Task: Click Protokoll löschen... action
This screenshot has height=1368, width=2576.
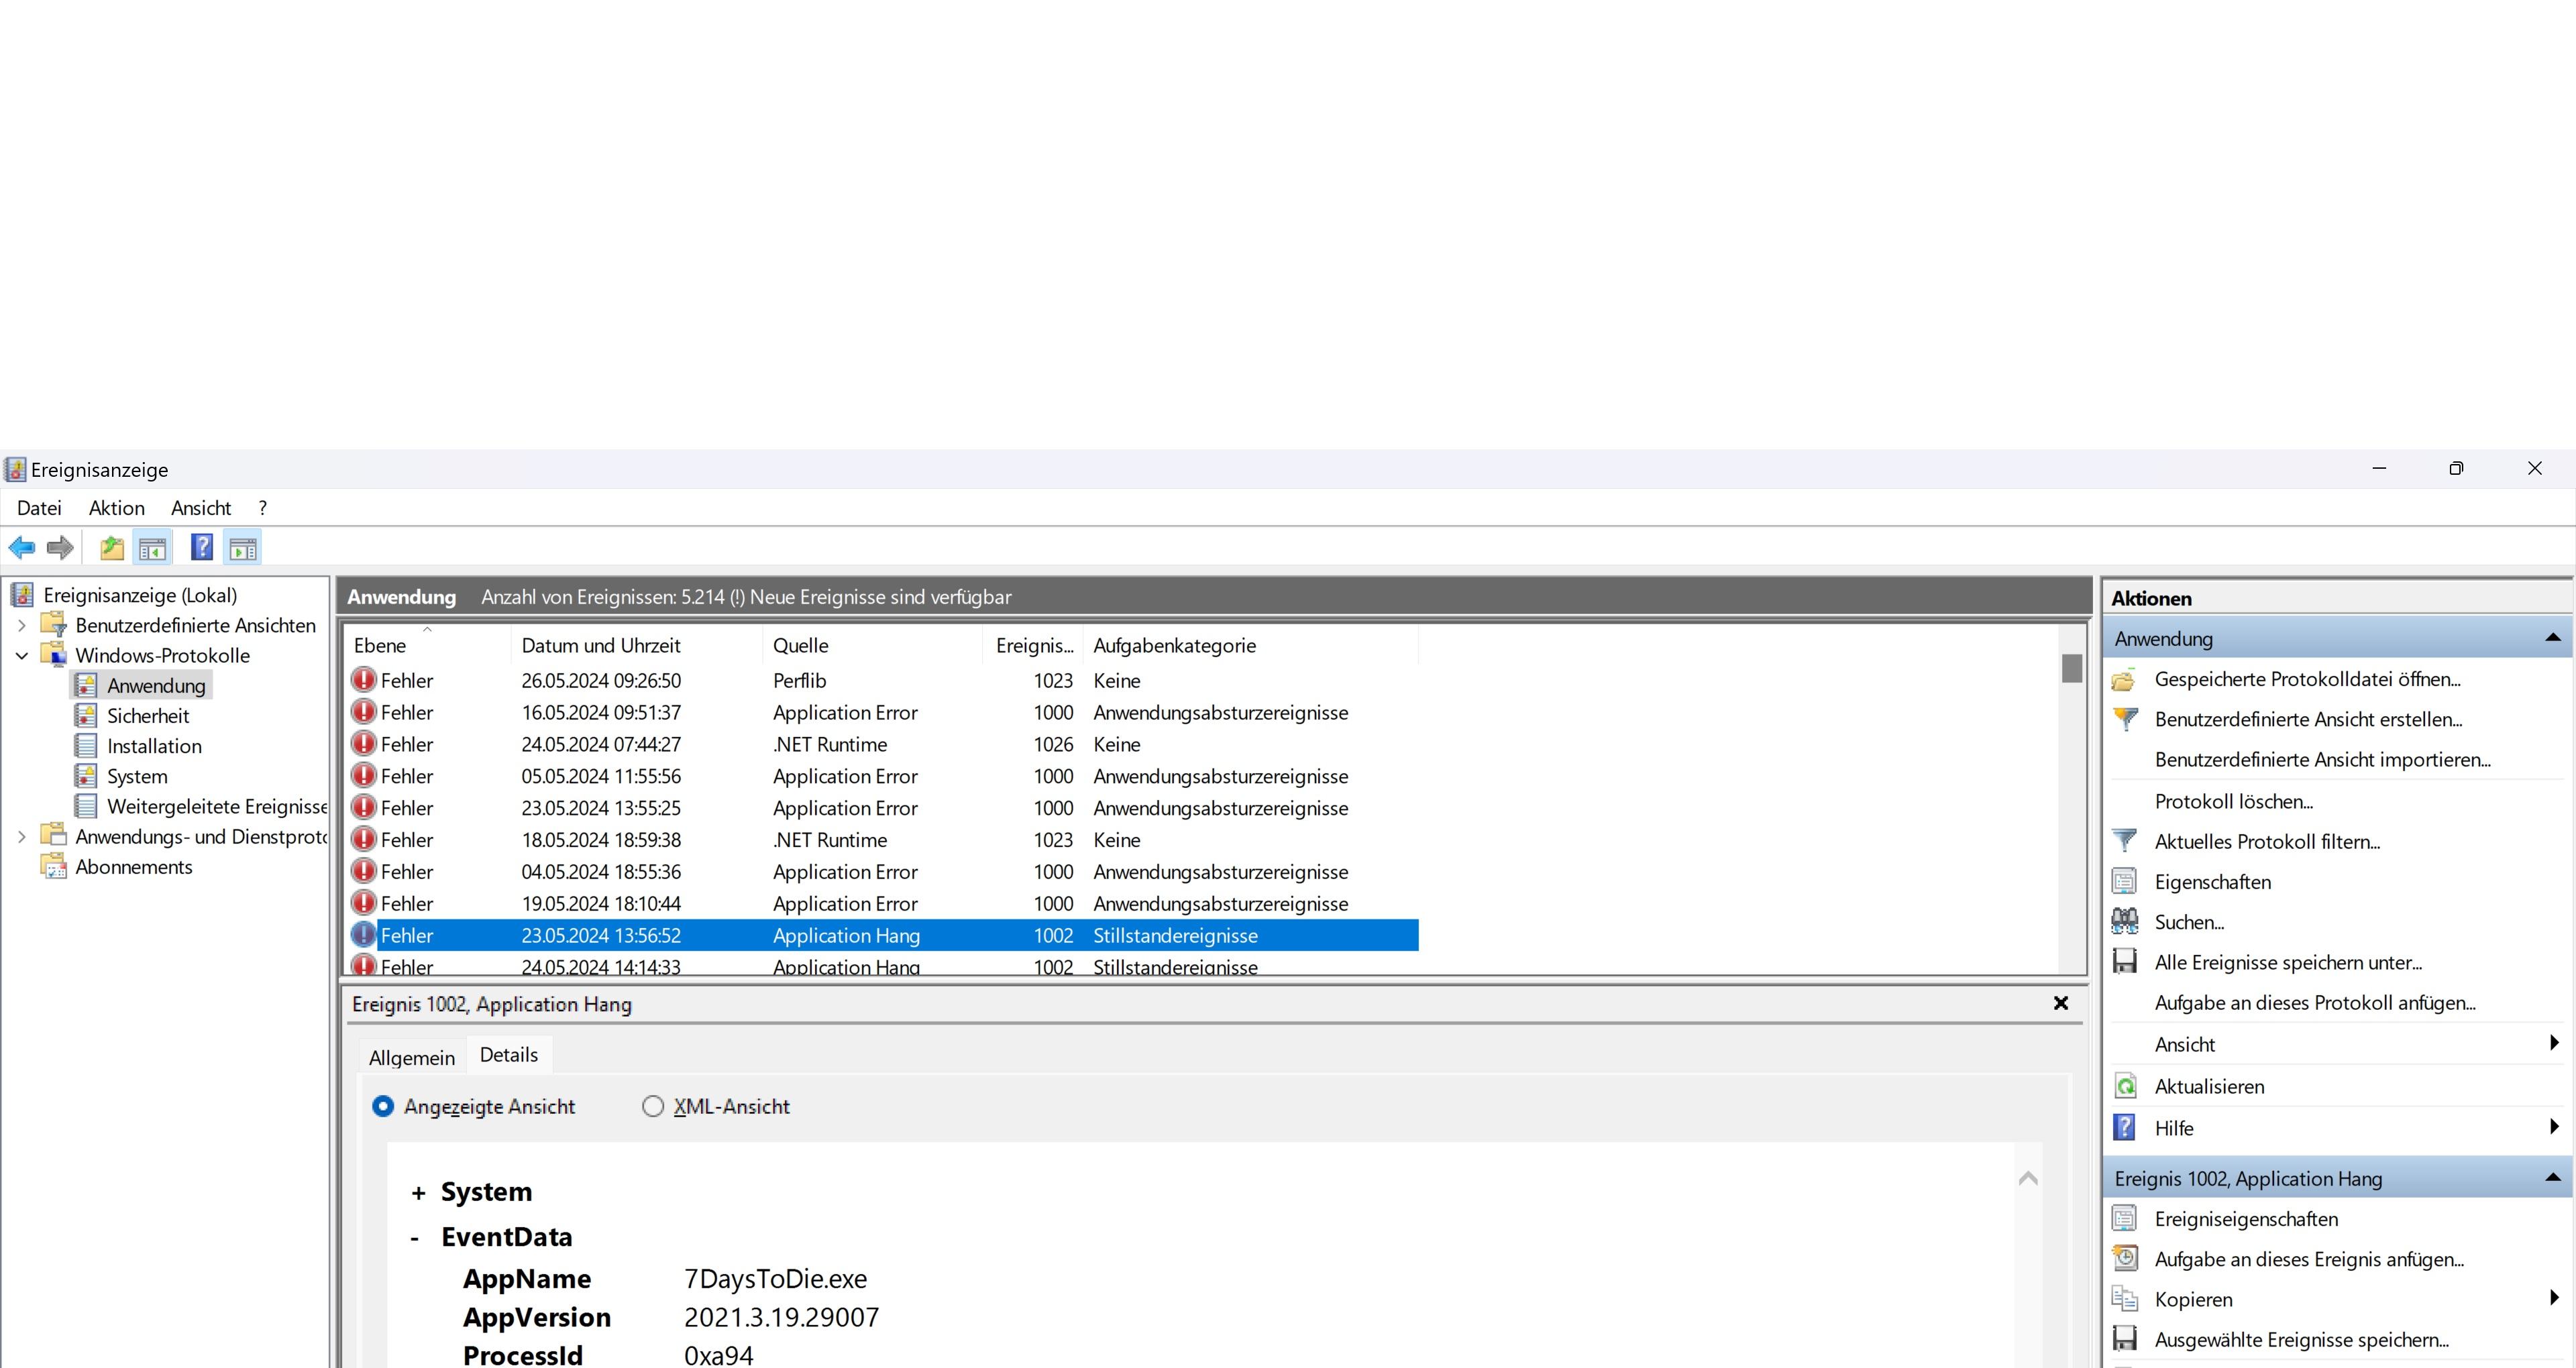Action: [x=2233, y=801]
